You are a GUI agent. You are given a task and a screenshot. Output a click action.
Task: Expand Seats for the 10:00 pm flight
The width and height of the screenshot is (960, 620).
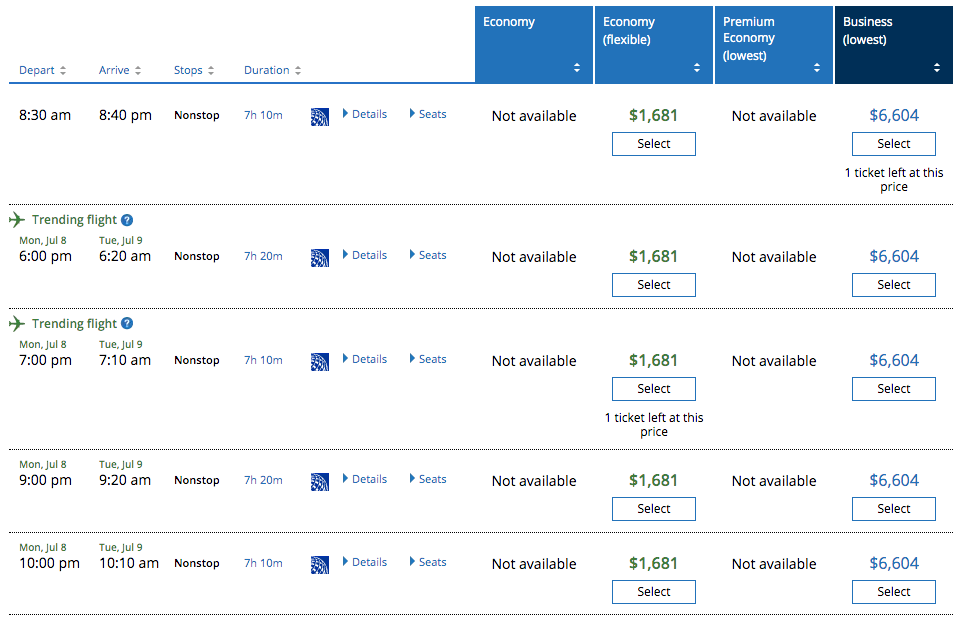click(x=428, y=562)
